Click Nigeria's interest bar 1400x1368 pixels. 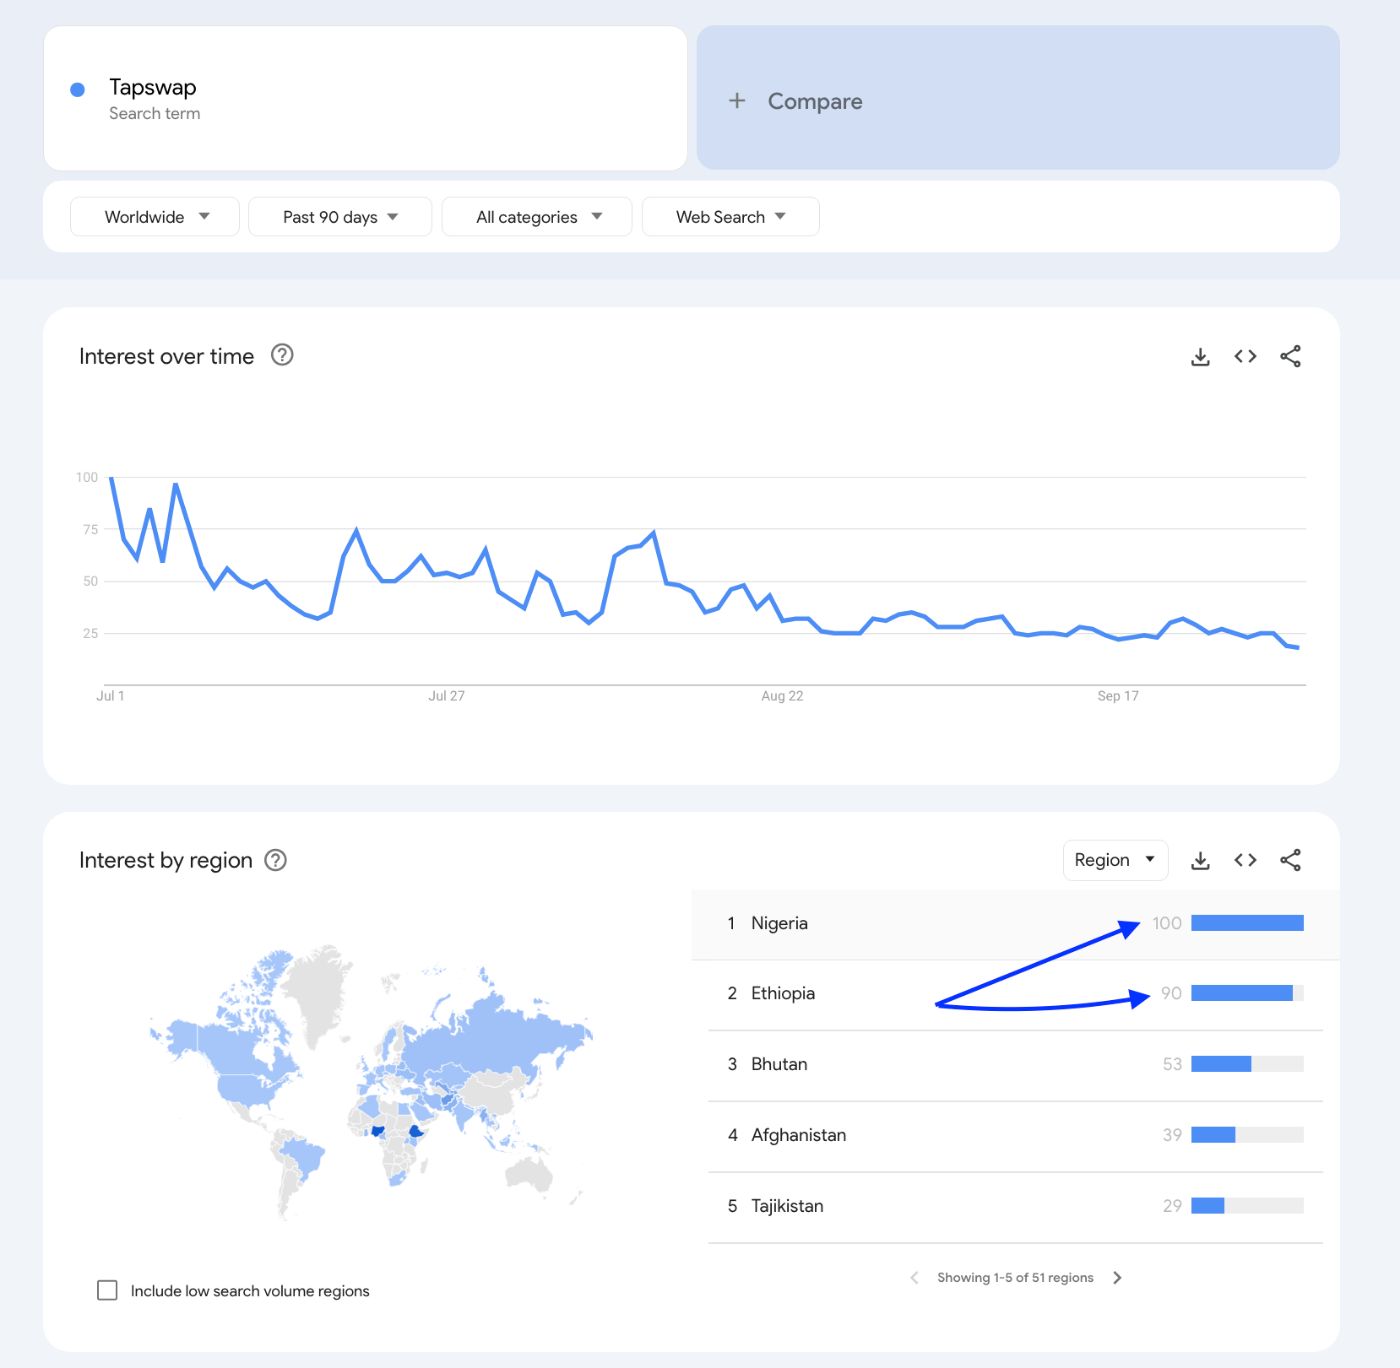(x=1247, y=923)
